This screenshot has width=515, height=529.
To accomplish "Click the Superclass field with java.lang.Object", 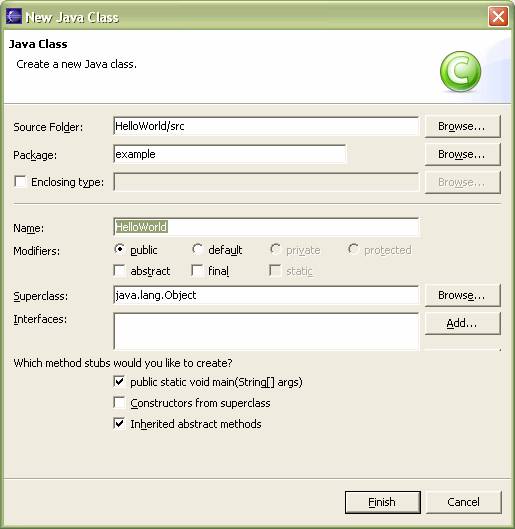I will coord(266,295).
